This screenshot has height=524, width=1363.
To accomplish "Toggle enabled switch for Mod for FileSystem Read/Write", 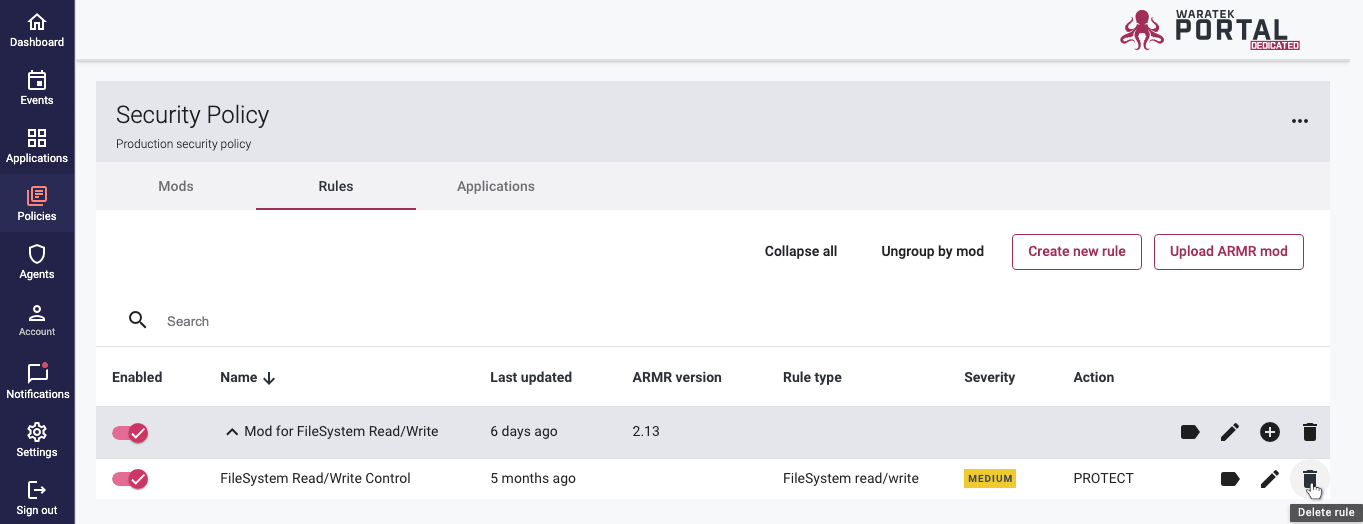I will coord(130,432).
